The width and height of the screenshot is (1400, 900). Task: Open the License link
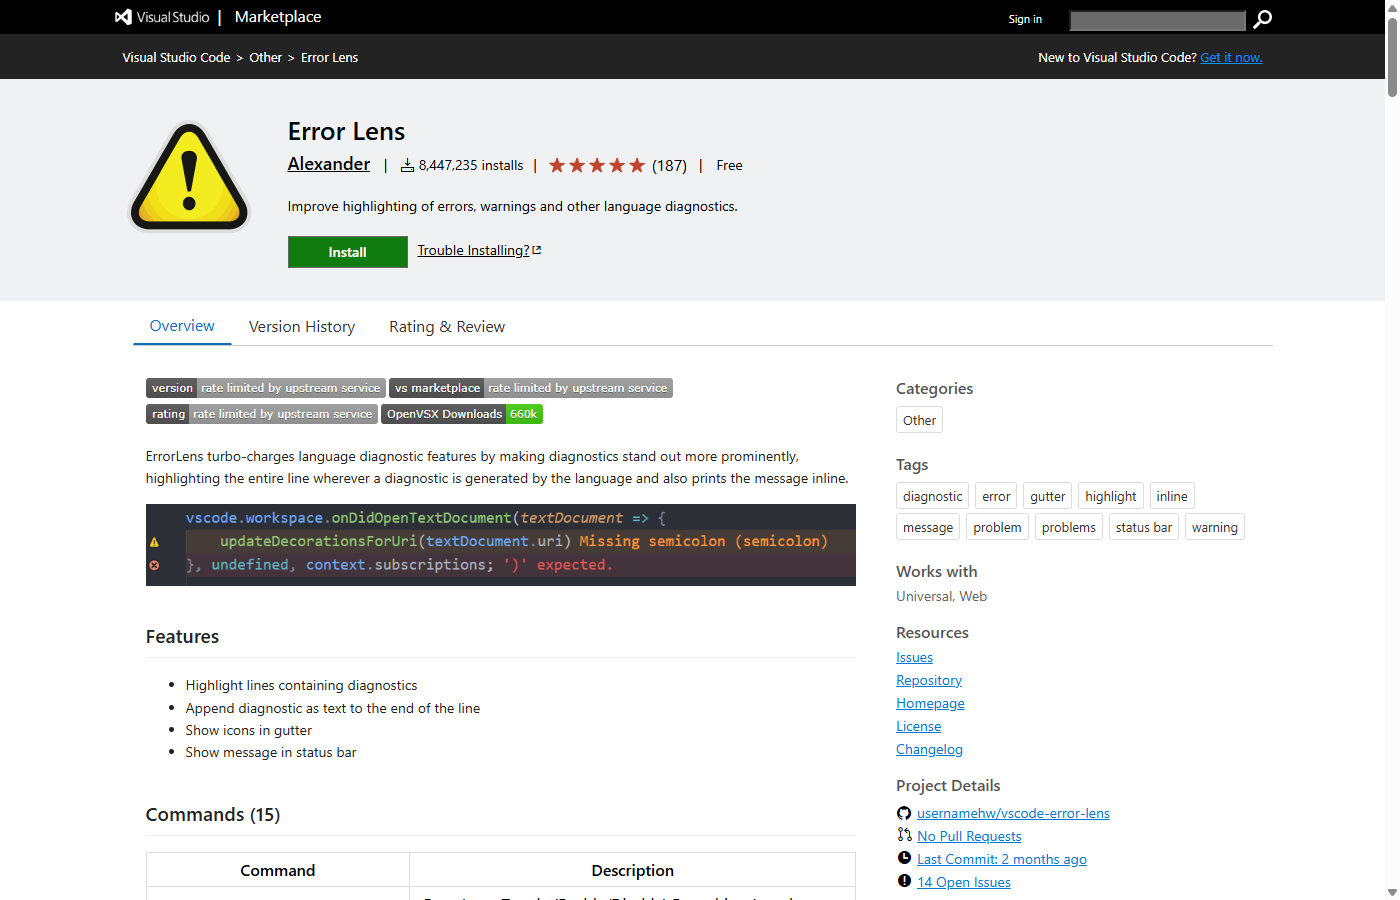918,726
